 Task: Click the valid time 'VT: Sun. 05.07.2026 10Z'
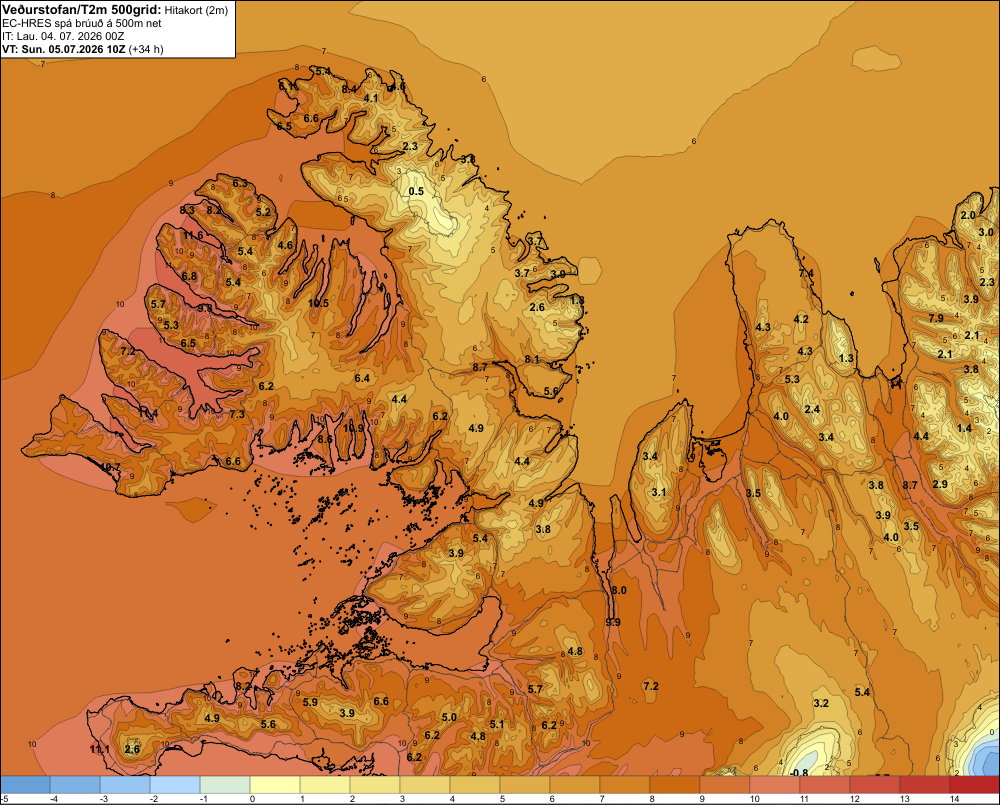(64, 49)
